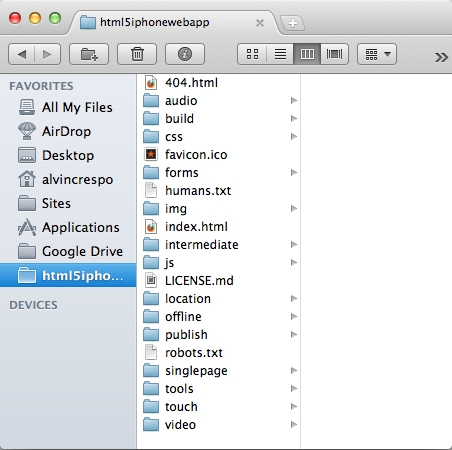Switch to icon view mode
This screenshot has width=452, height=450.
point(252,54)
